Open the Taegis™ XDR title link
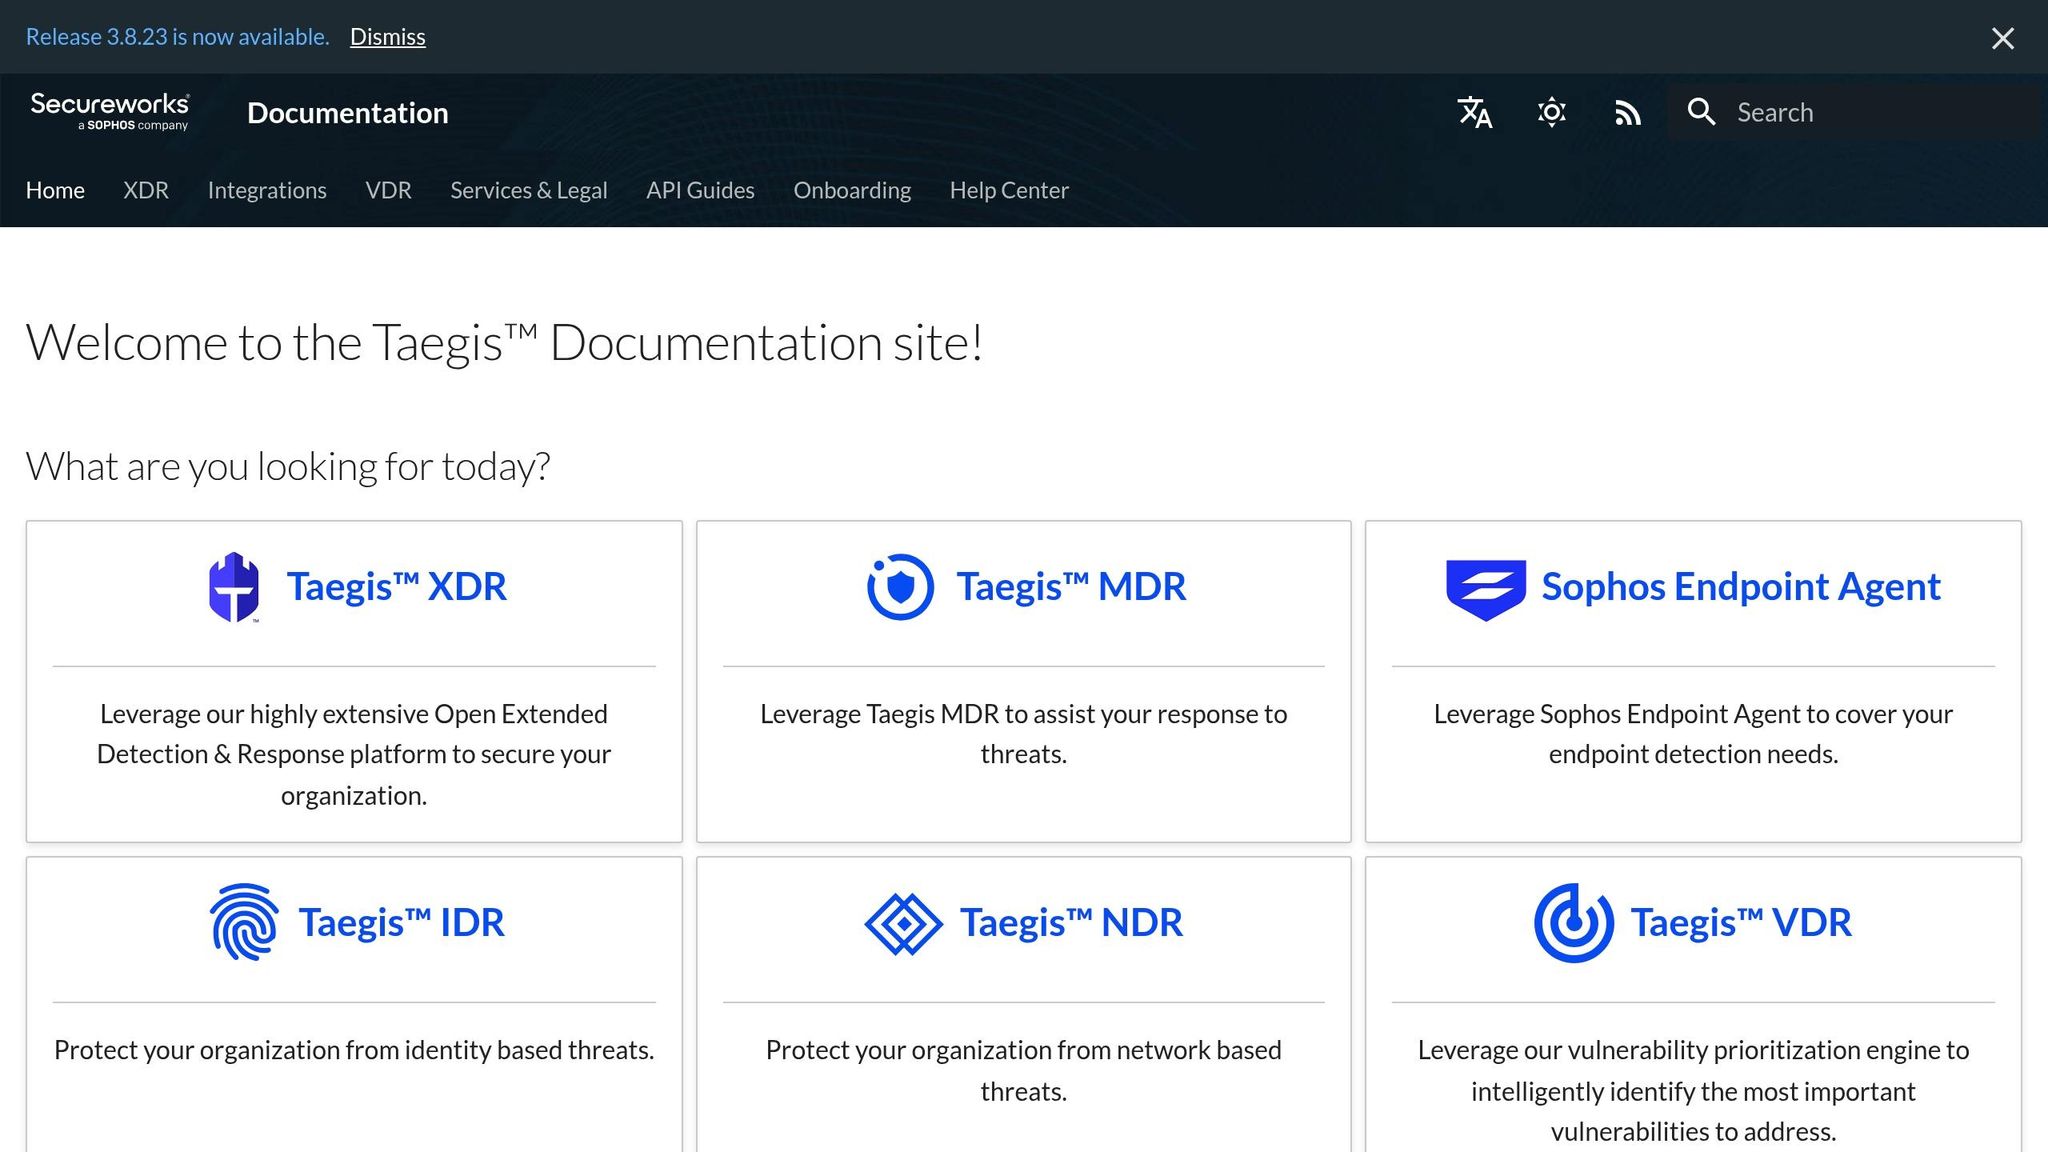This screenshot has height=1152, width=2048. (x=397, y=587)
